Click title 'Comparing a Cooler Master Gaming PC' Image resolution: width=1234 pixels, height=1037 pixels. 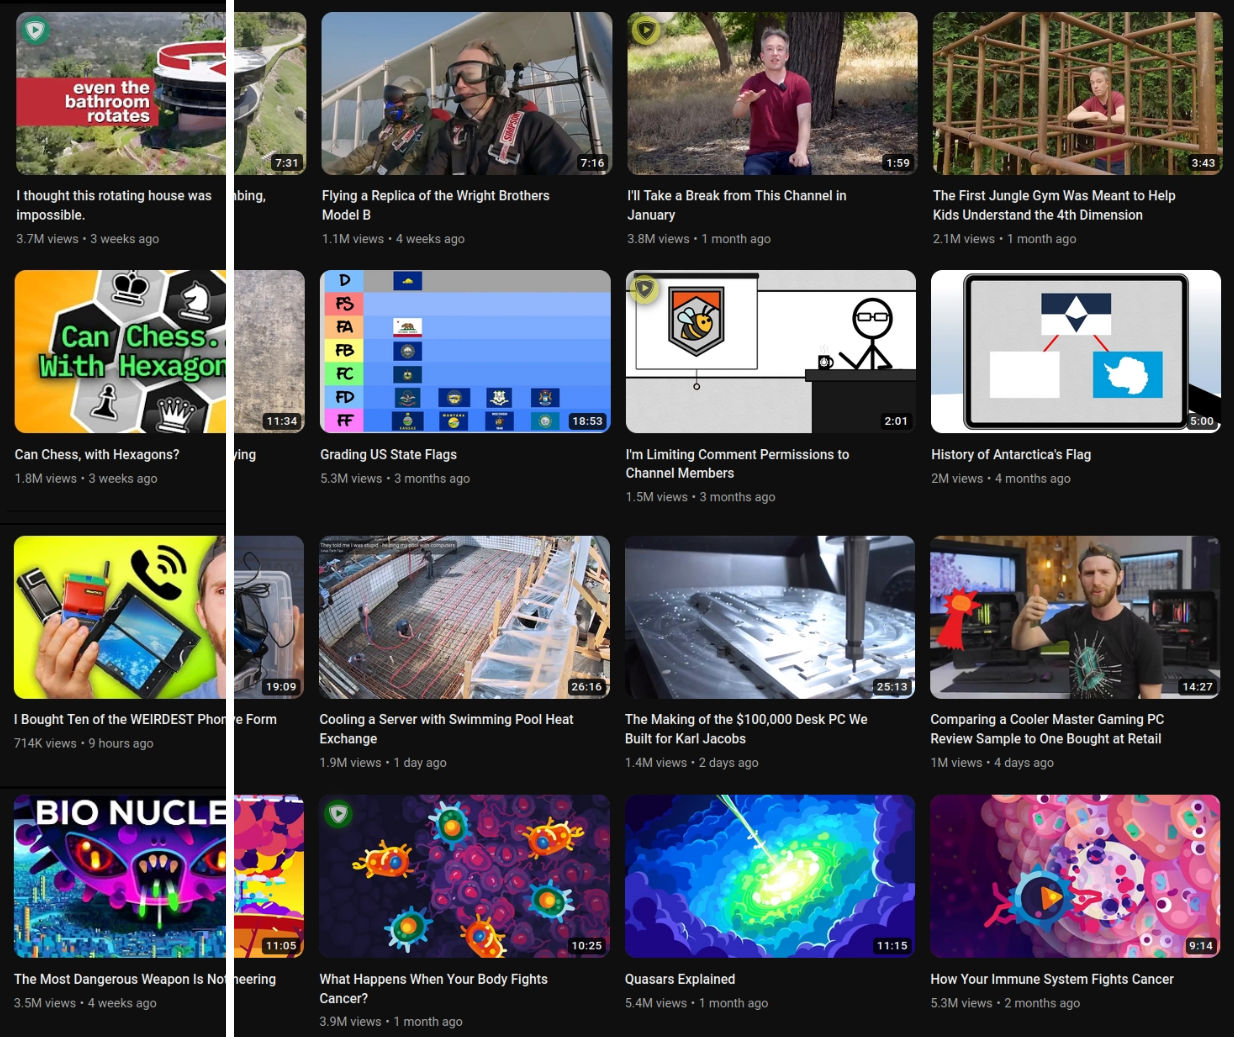coord(1046,729)
